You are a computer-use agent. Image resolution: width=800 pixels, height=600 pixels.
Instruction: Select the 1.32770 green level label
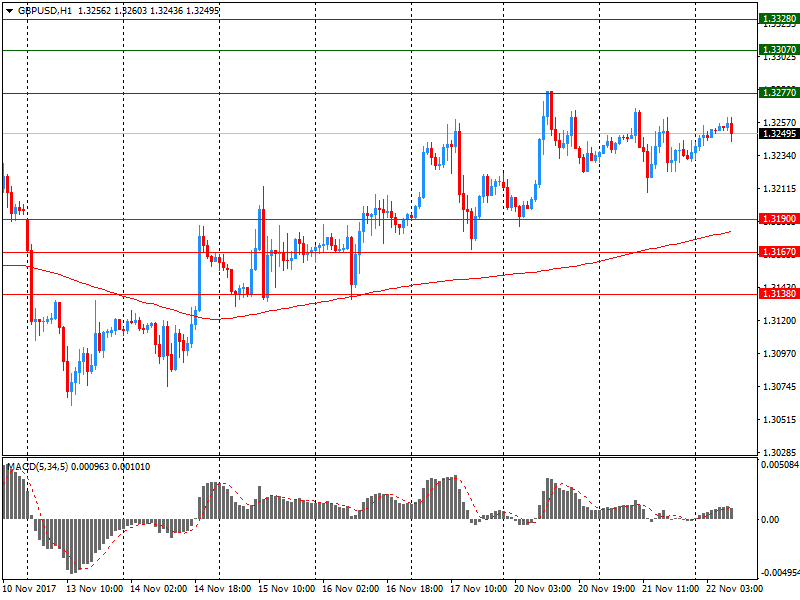pyautogui.click(x=779, y=93)
